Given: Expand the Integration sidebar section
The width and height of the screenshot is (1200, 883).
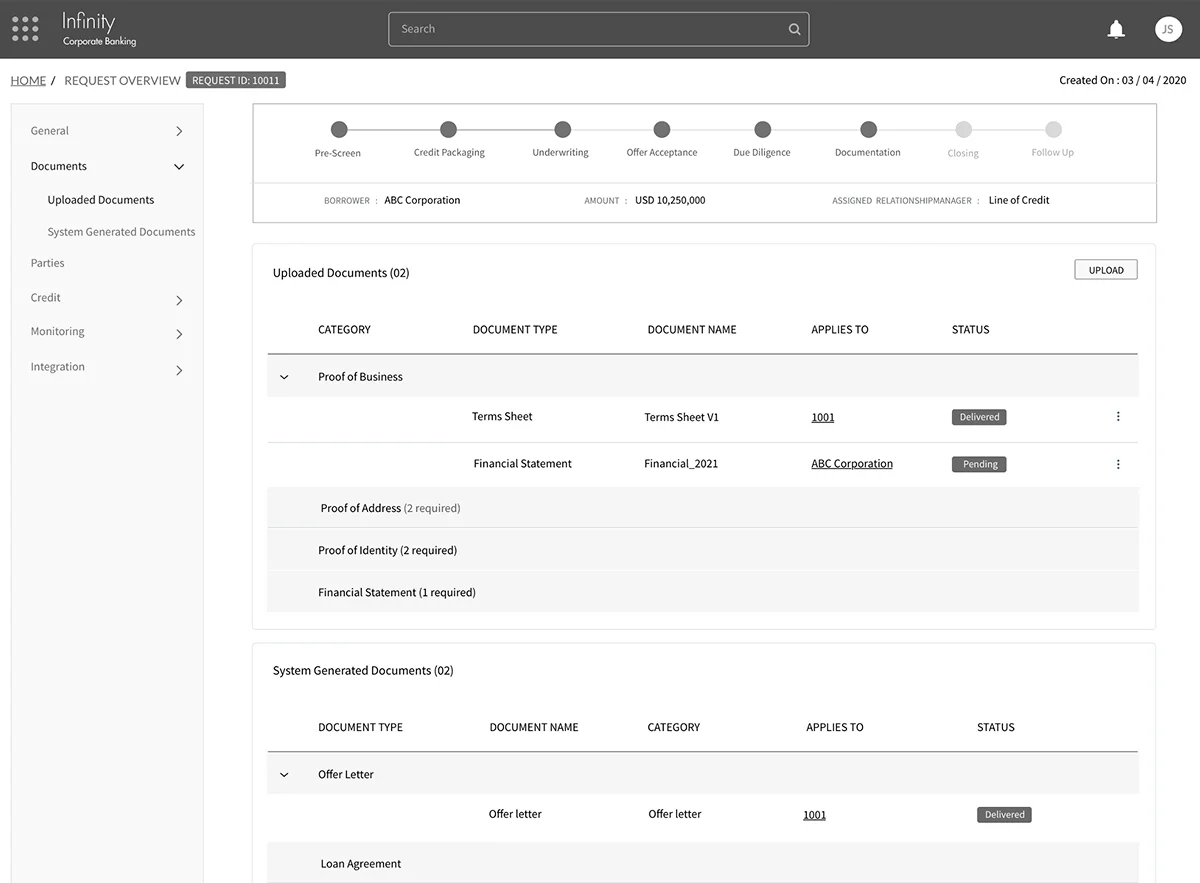Looking at the screenshot, I should click(179, 370).
